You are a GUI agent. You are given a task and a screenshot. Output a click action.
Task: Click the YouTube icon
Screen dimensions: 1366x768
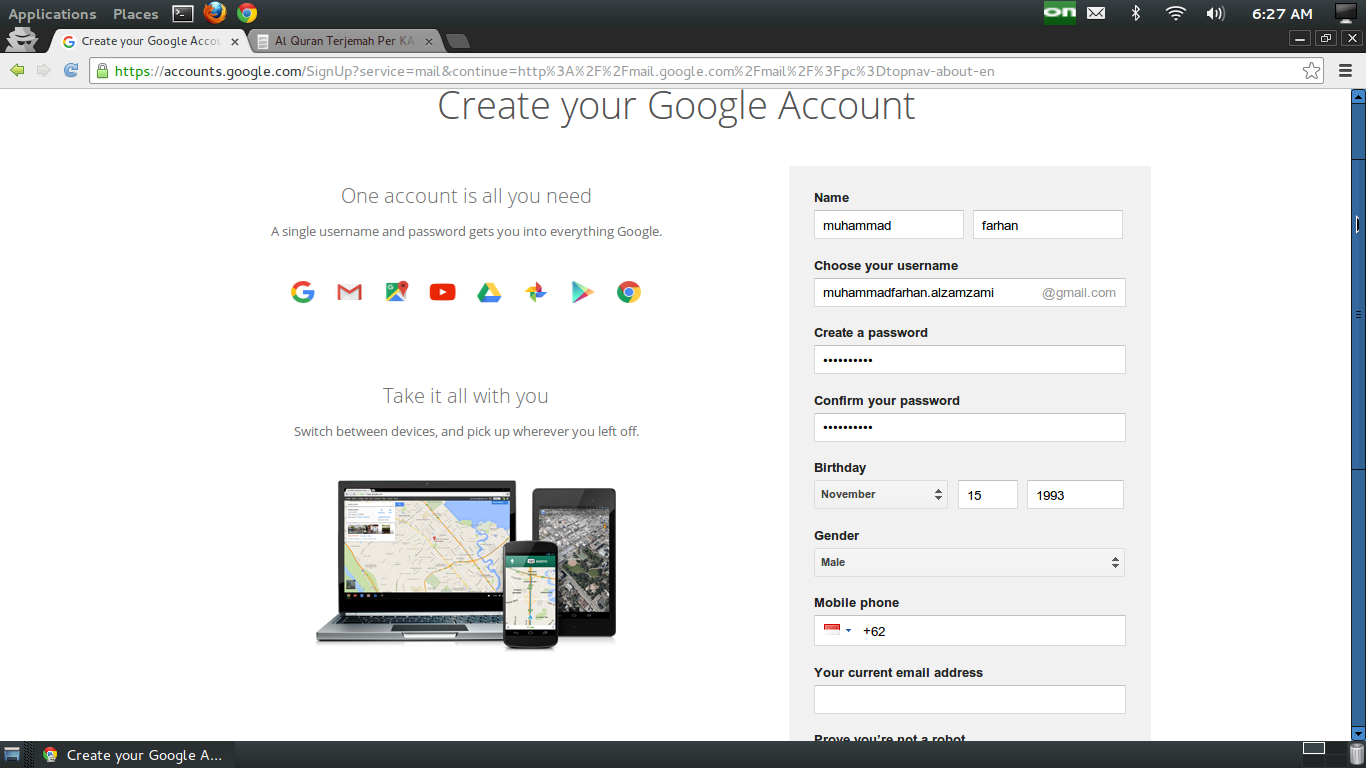pos(442,292)
